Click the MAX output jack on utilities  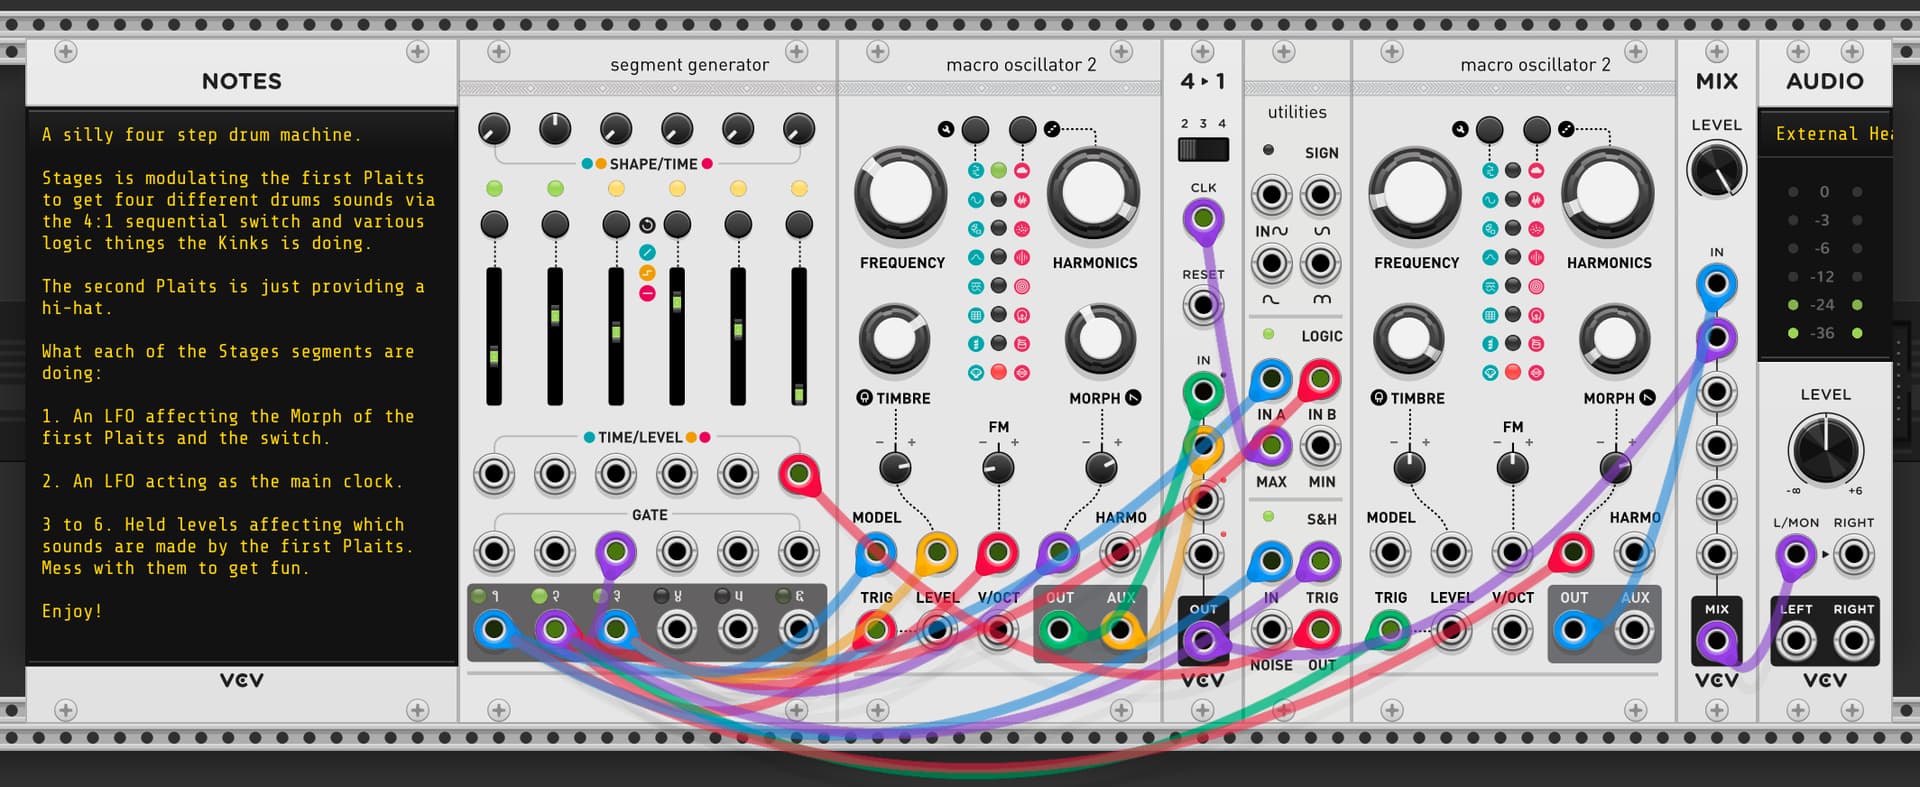[1271, 446]
